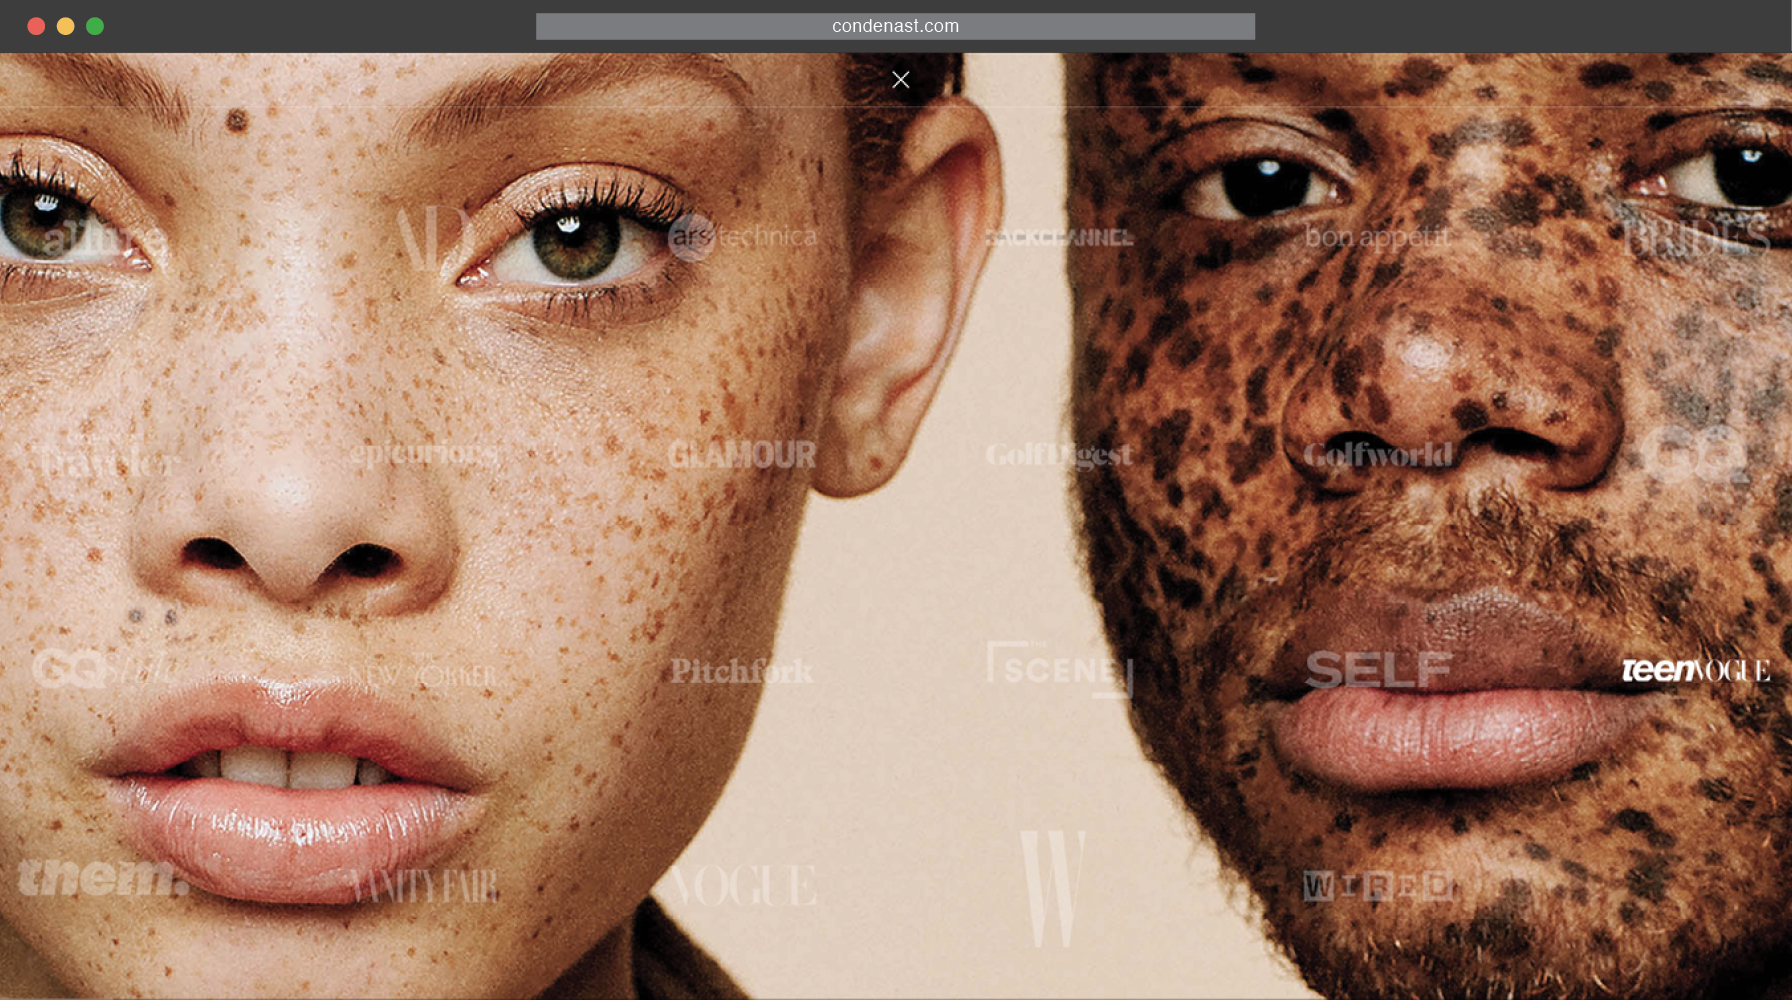
Task: Open the Wired brand logo
Action: point(1377,886)
